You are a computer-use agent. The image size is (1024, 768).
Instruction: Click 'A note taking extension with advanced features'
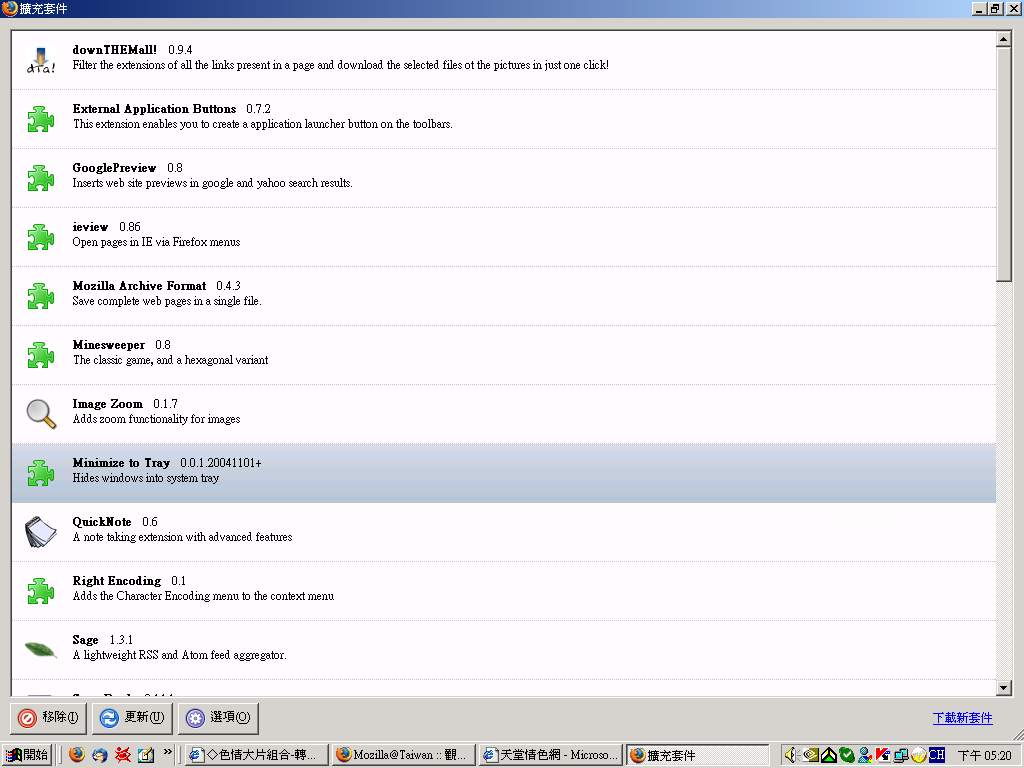click(x=182, y=537)
